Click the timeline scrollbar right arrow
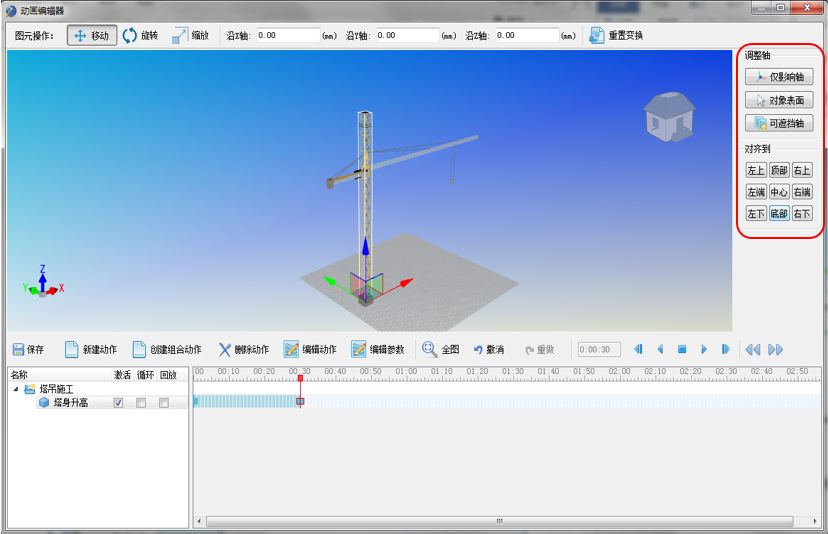This screenshot has width=828, height=534. coord(815,521)
